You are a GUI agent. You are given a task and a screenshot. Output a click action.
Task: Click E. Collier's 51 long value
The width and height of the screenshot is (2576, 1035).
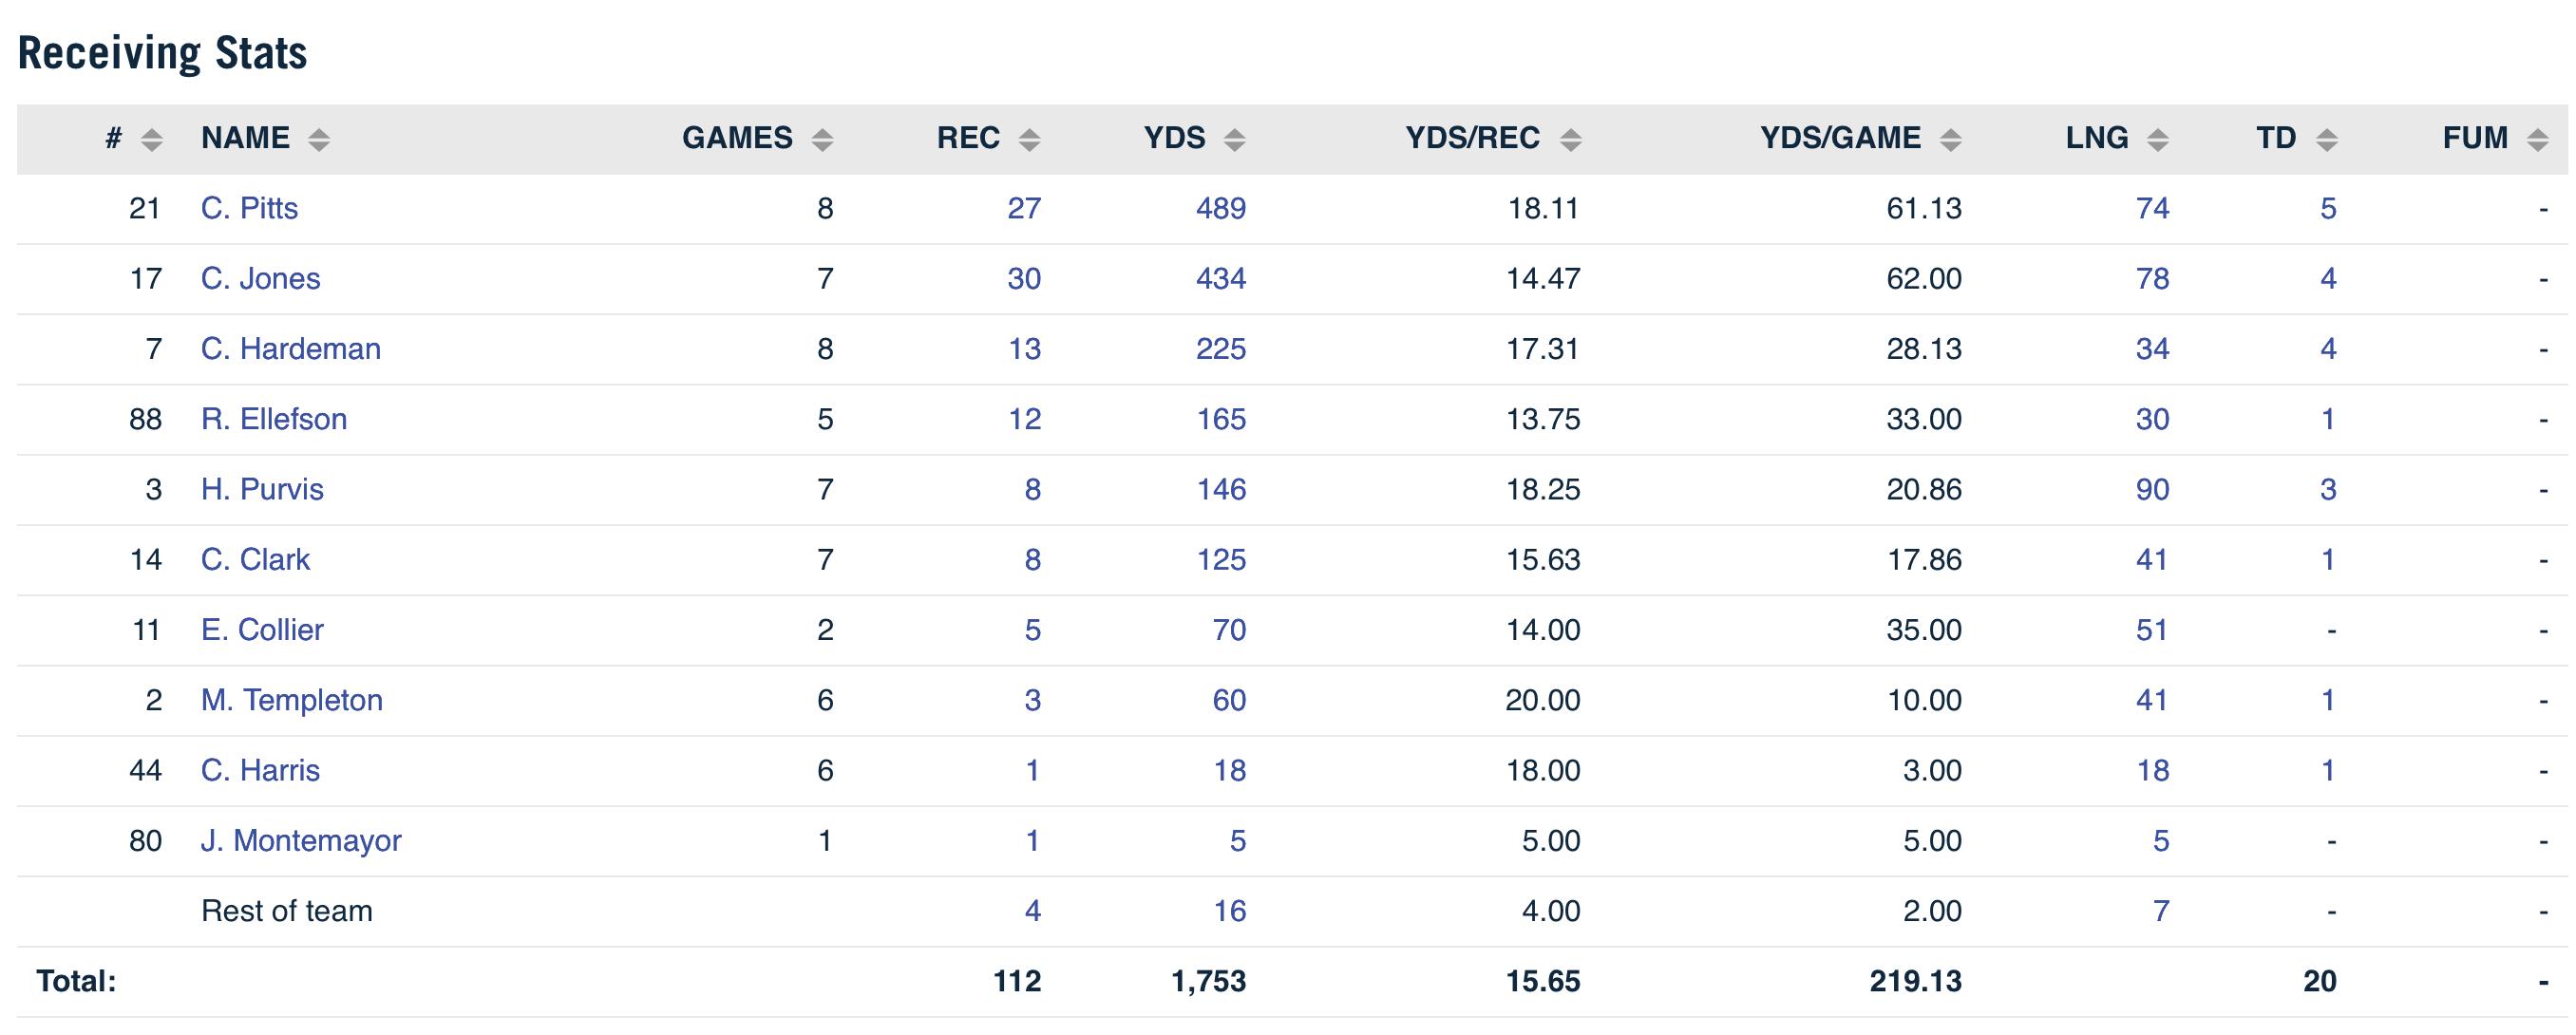tap(2152, 630)
